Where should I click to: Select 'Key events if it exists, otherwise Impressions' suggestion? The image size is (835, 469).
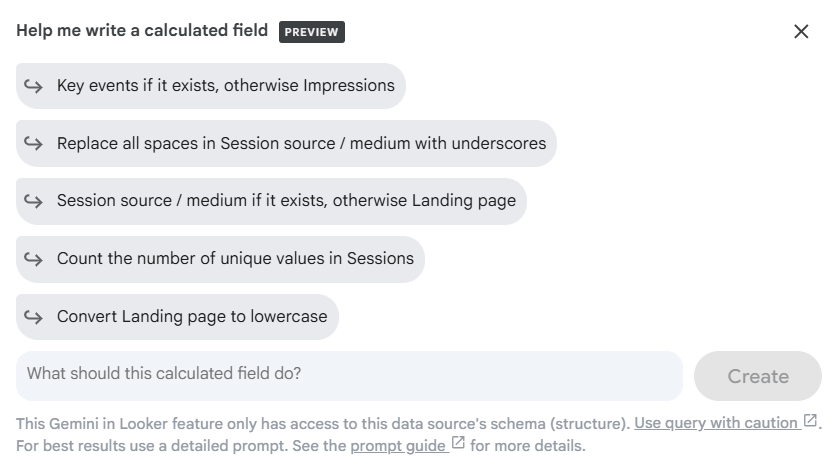coord(211,86)
